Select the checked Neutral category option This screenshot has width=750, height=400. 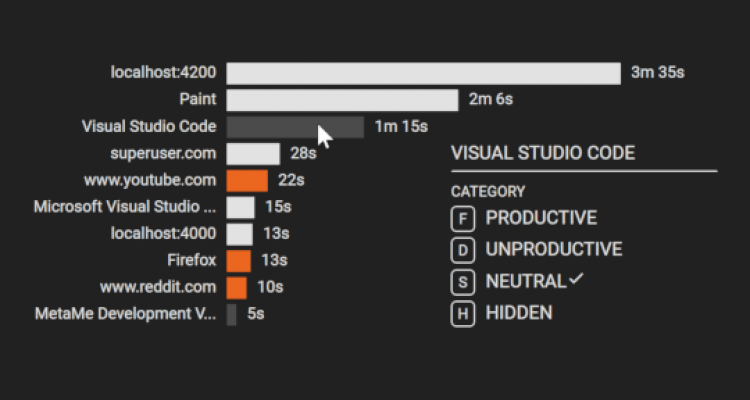(526, 282)
